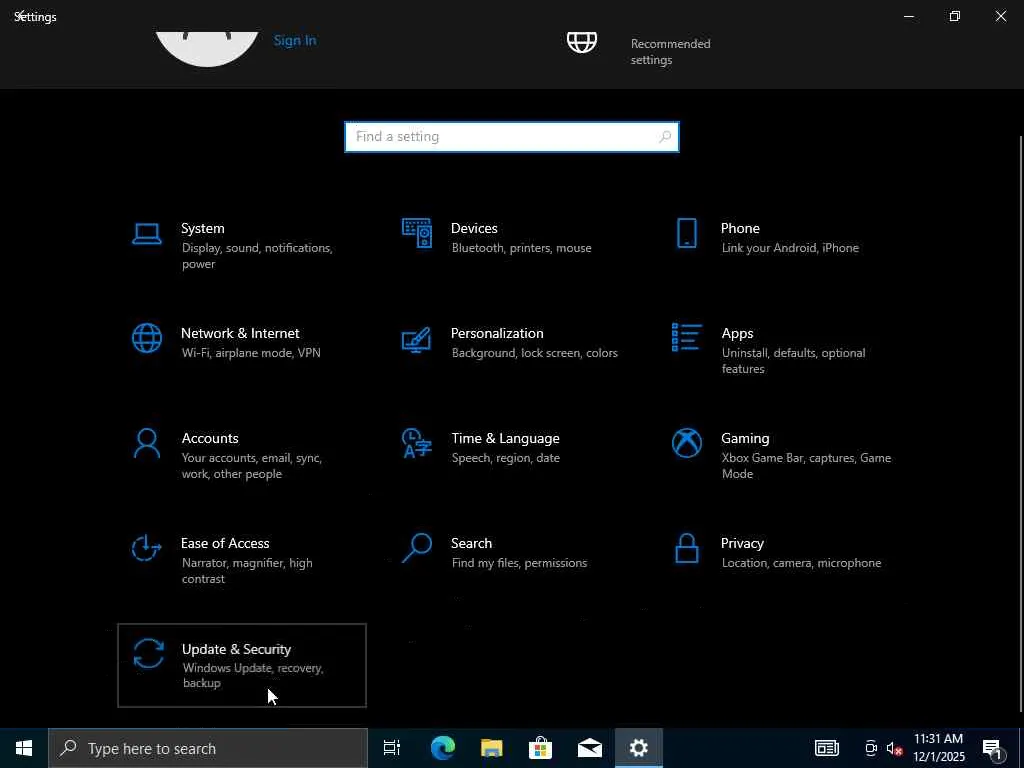Open Microsoft Edge from the taskbar
Image resolution: width=1024 pixels, height=768 pixels.
pyautogui.click(x=442, y=748)
